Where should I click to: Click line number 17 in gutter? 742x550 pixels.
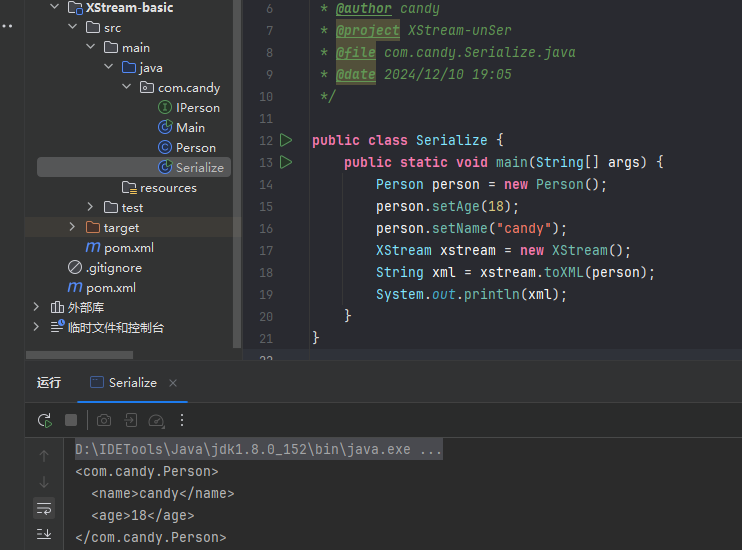266,250
